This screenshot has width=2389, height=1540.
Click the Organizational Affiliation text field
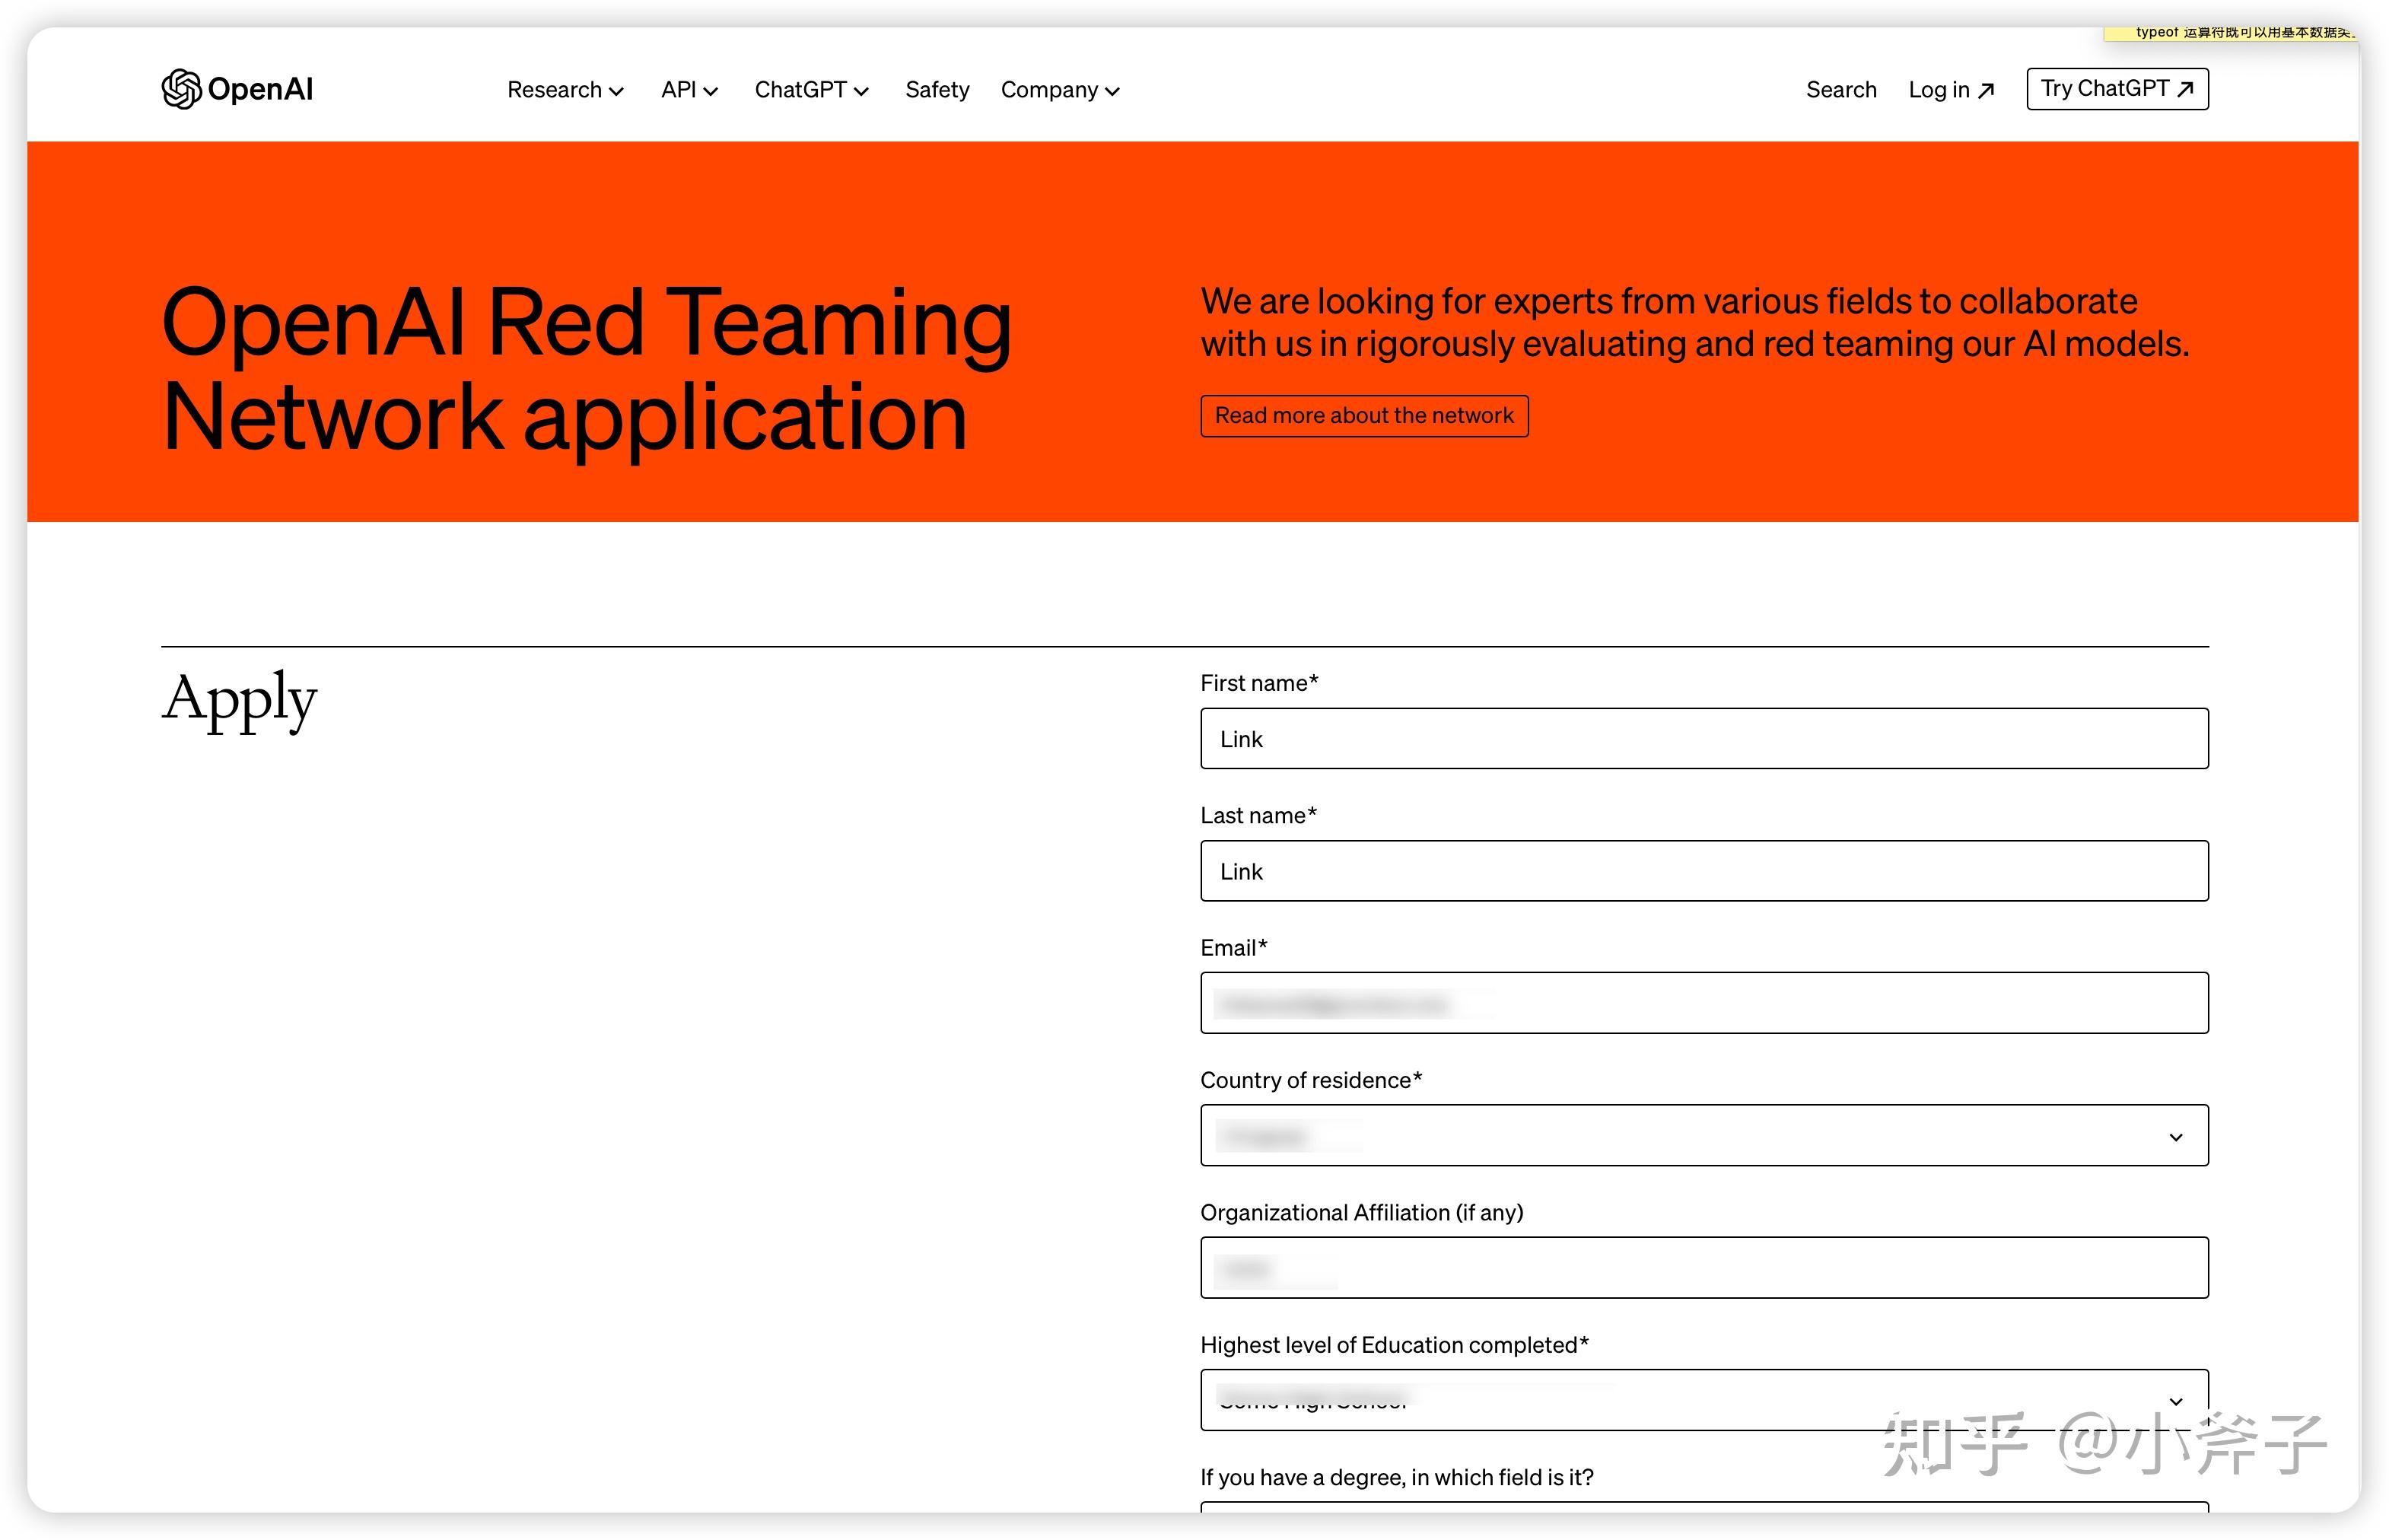(1703, 1268)
